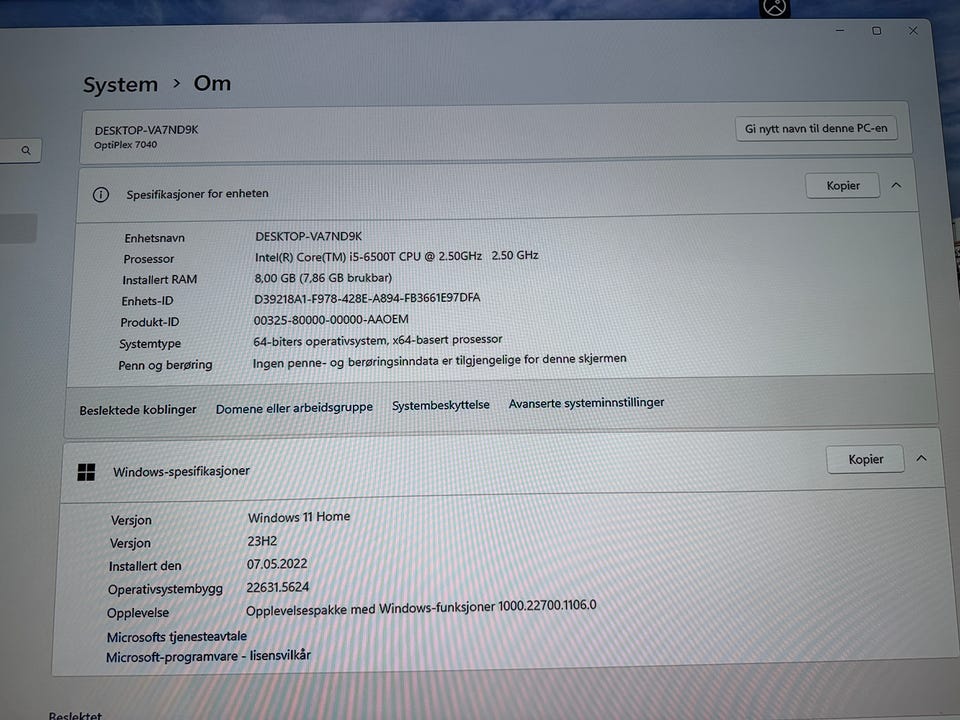960x720 pixels.
Task: Click the Spesifikasjoner for enheten heading
Action: click(x=197, y=194)
